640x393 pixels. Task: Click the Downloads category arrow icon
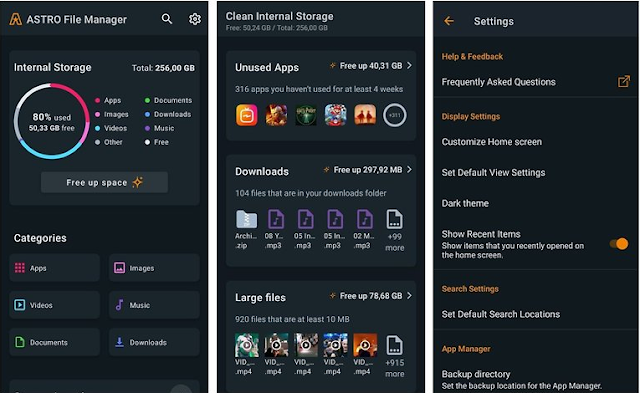coord(119,342)
